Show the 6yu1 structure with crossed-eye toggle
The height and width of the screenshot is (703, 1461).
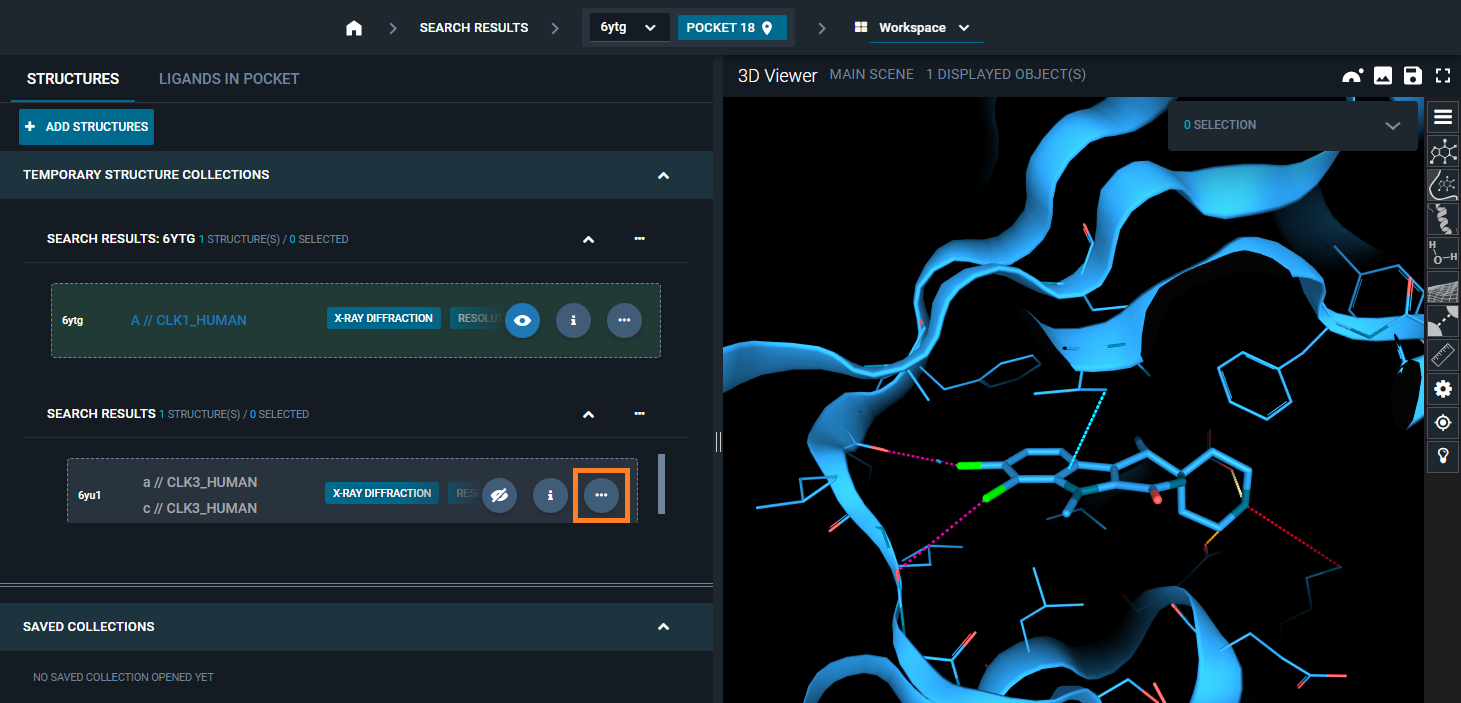pyautogui.click(x=499, y=495)
